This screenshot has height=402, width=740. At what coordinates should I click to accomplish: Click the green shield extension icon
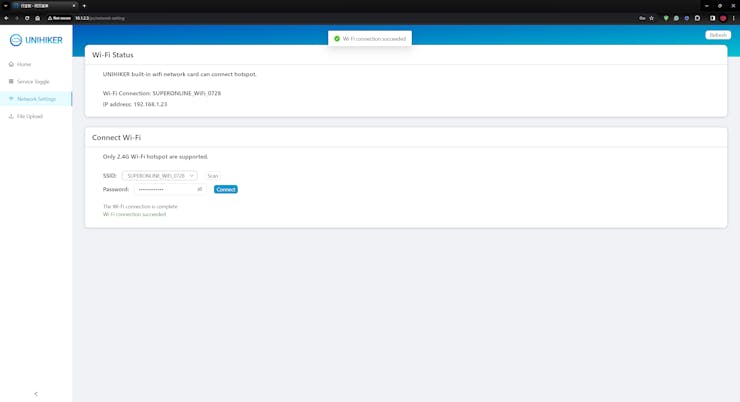click(666, 18)
